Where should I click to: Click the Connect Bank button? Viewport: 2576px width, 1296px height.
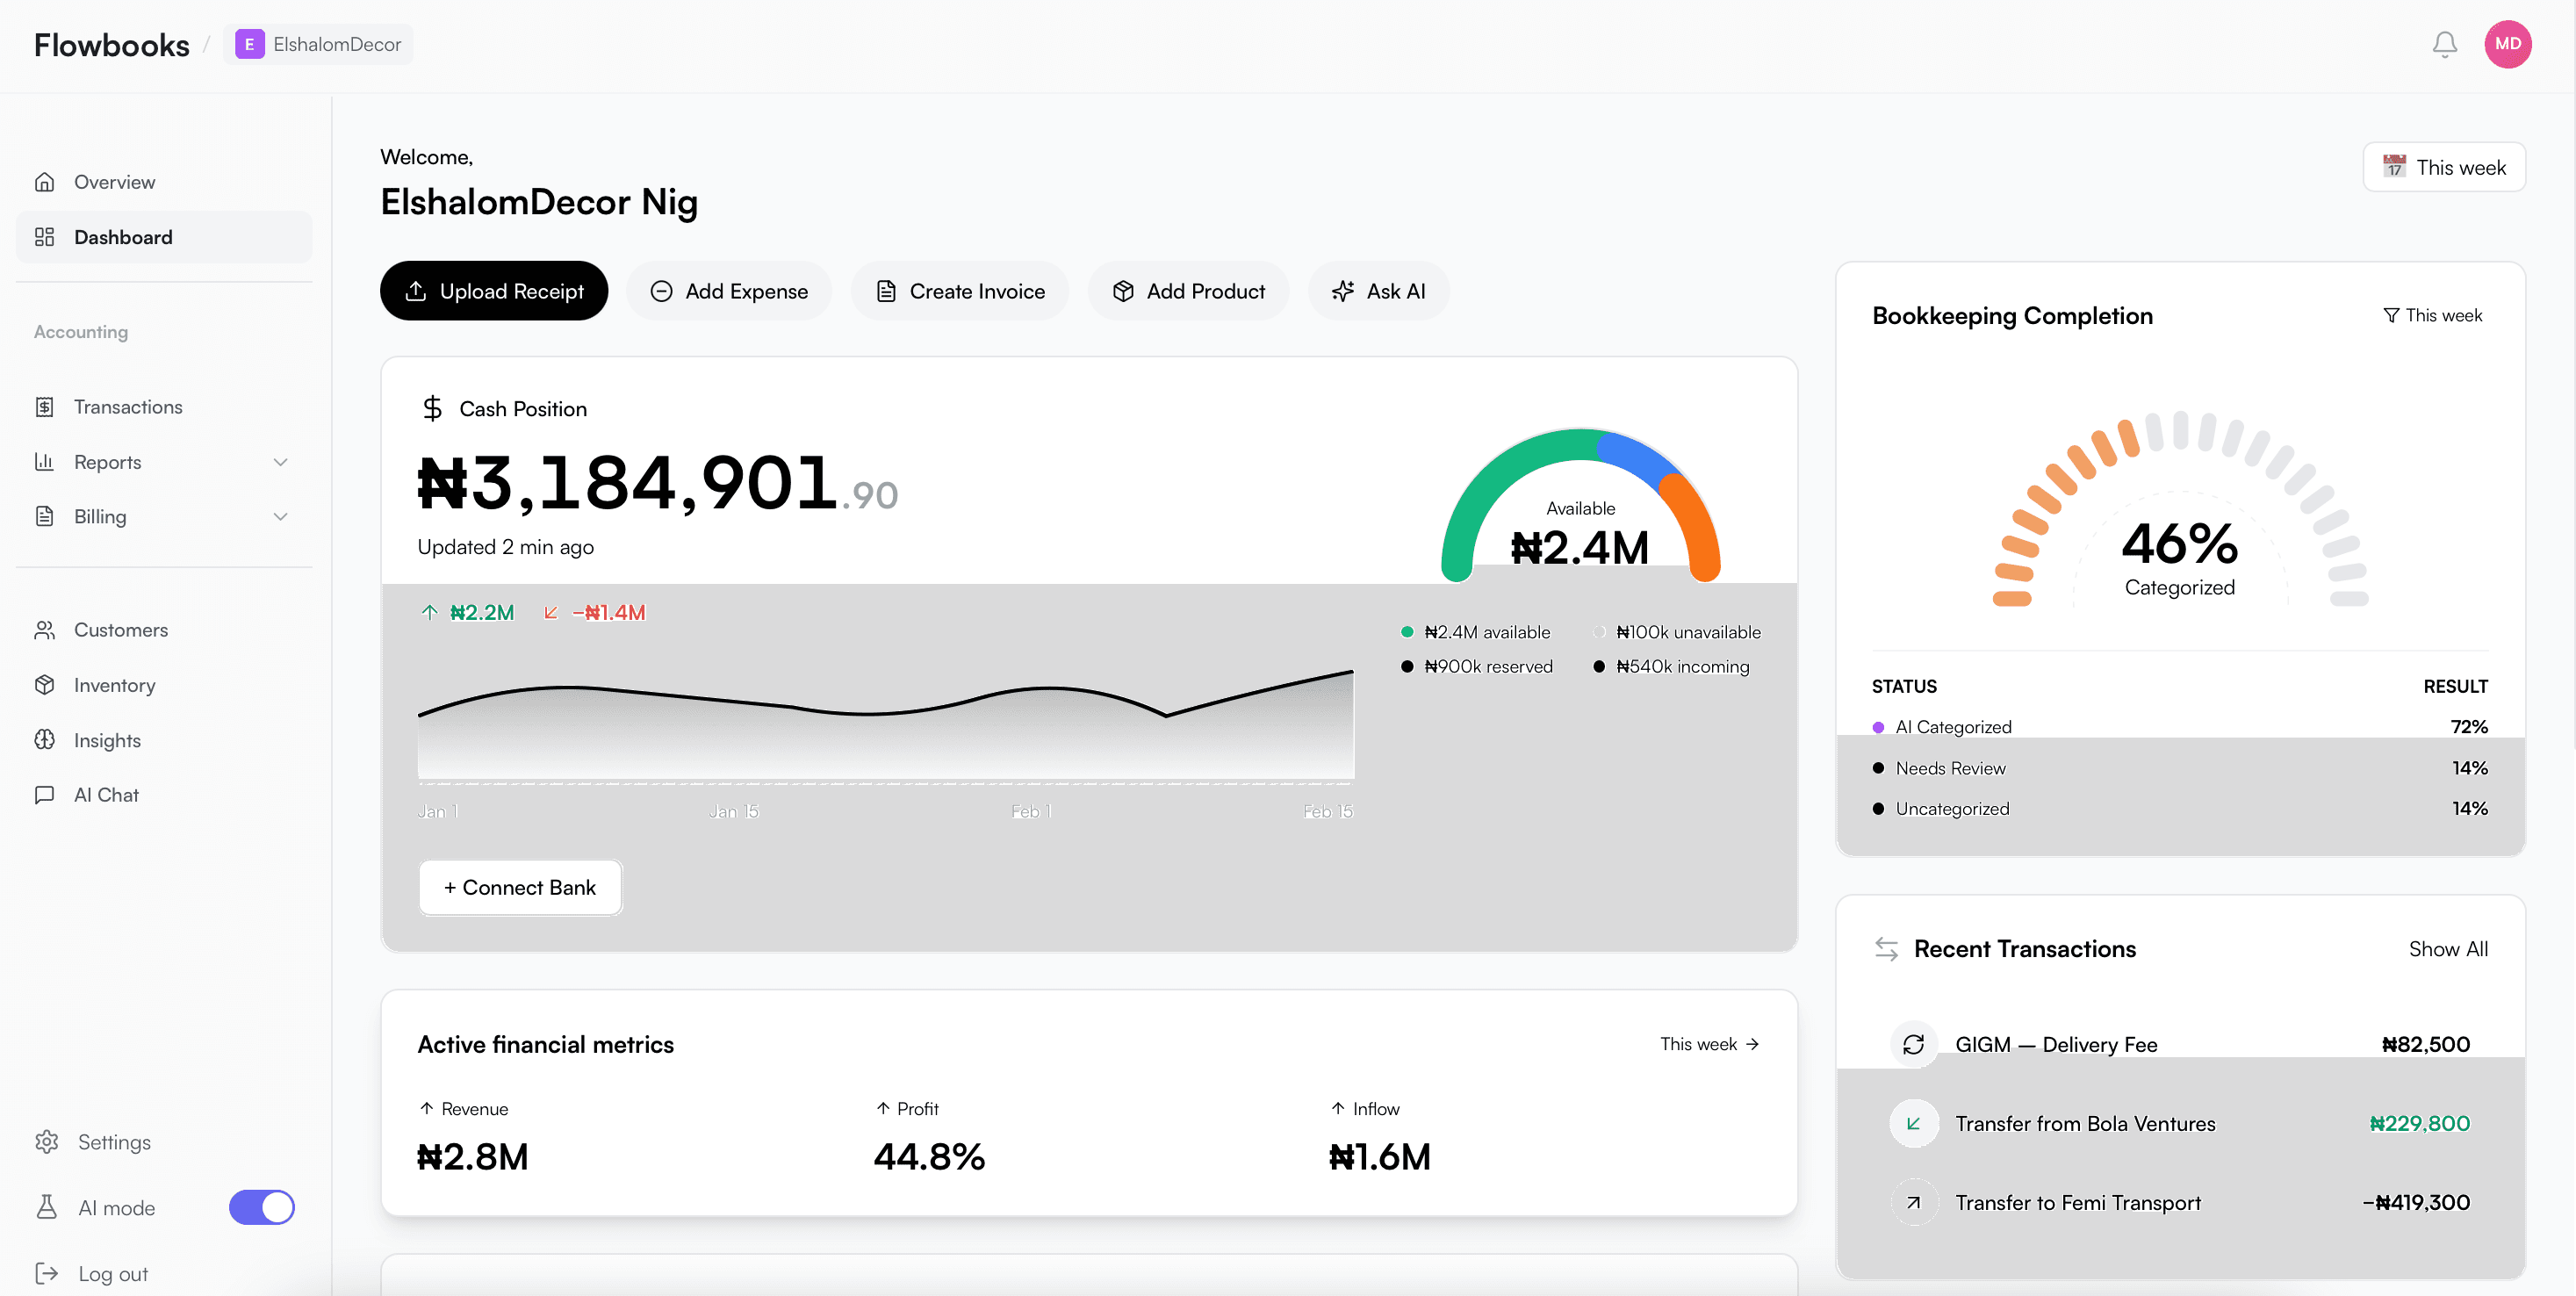520,887
